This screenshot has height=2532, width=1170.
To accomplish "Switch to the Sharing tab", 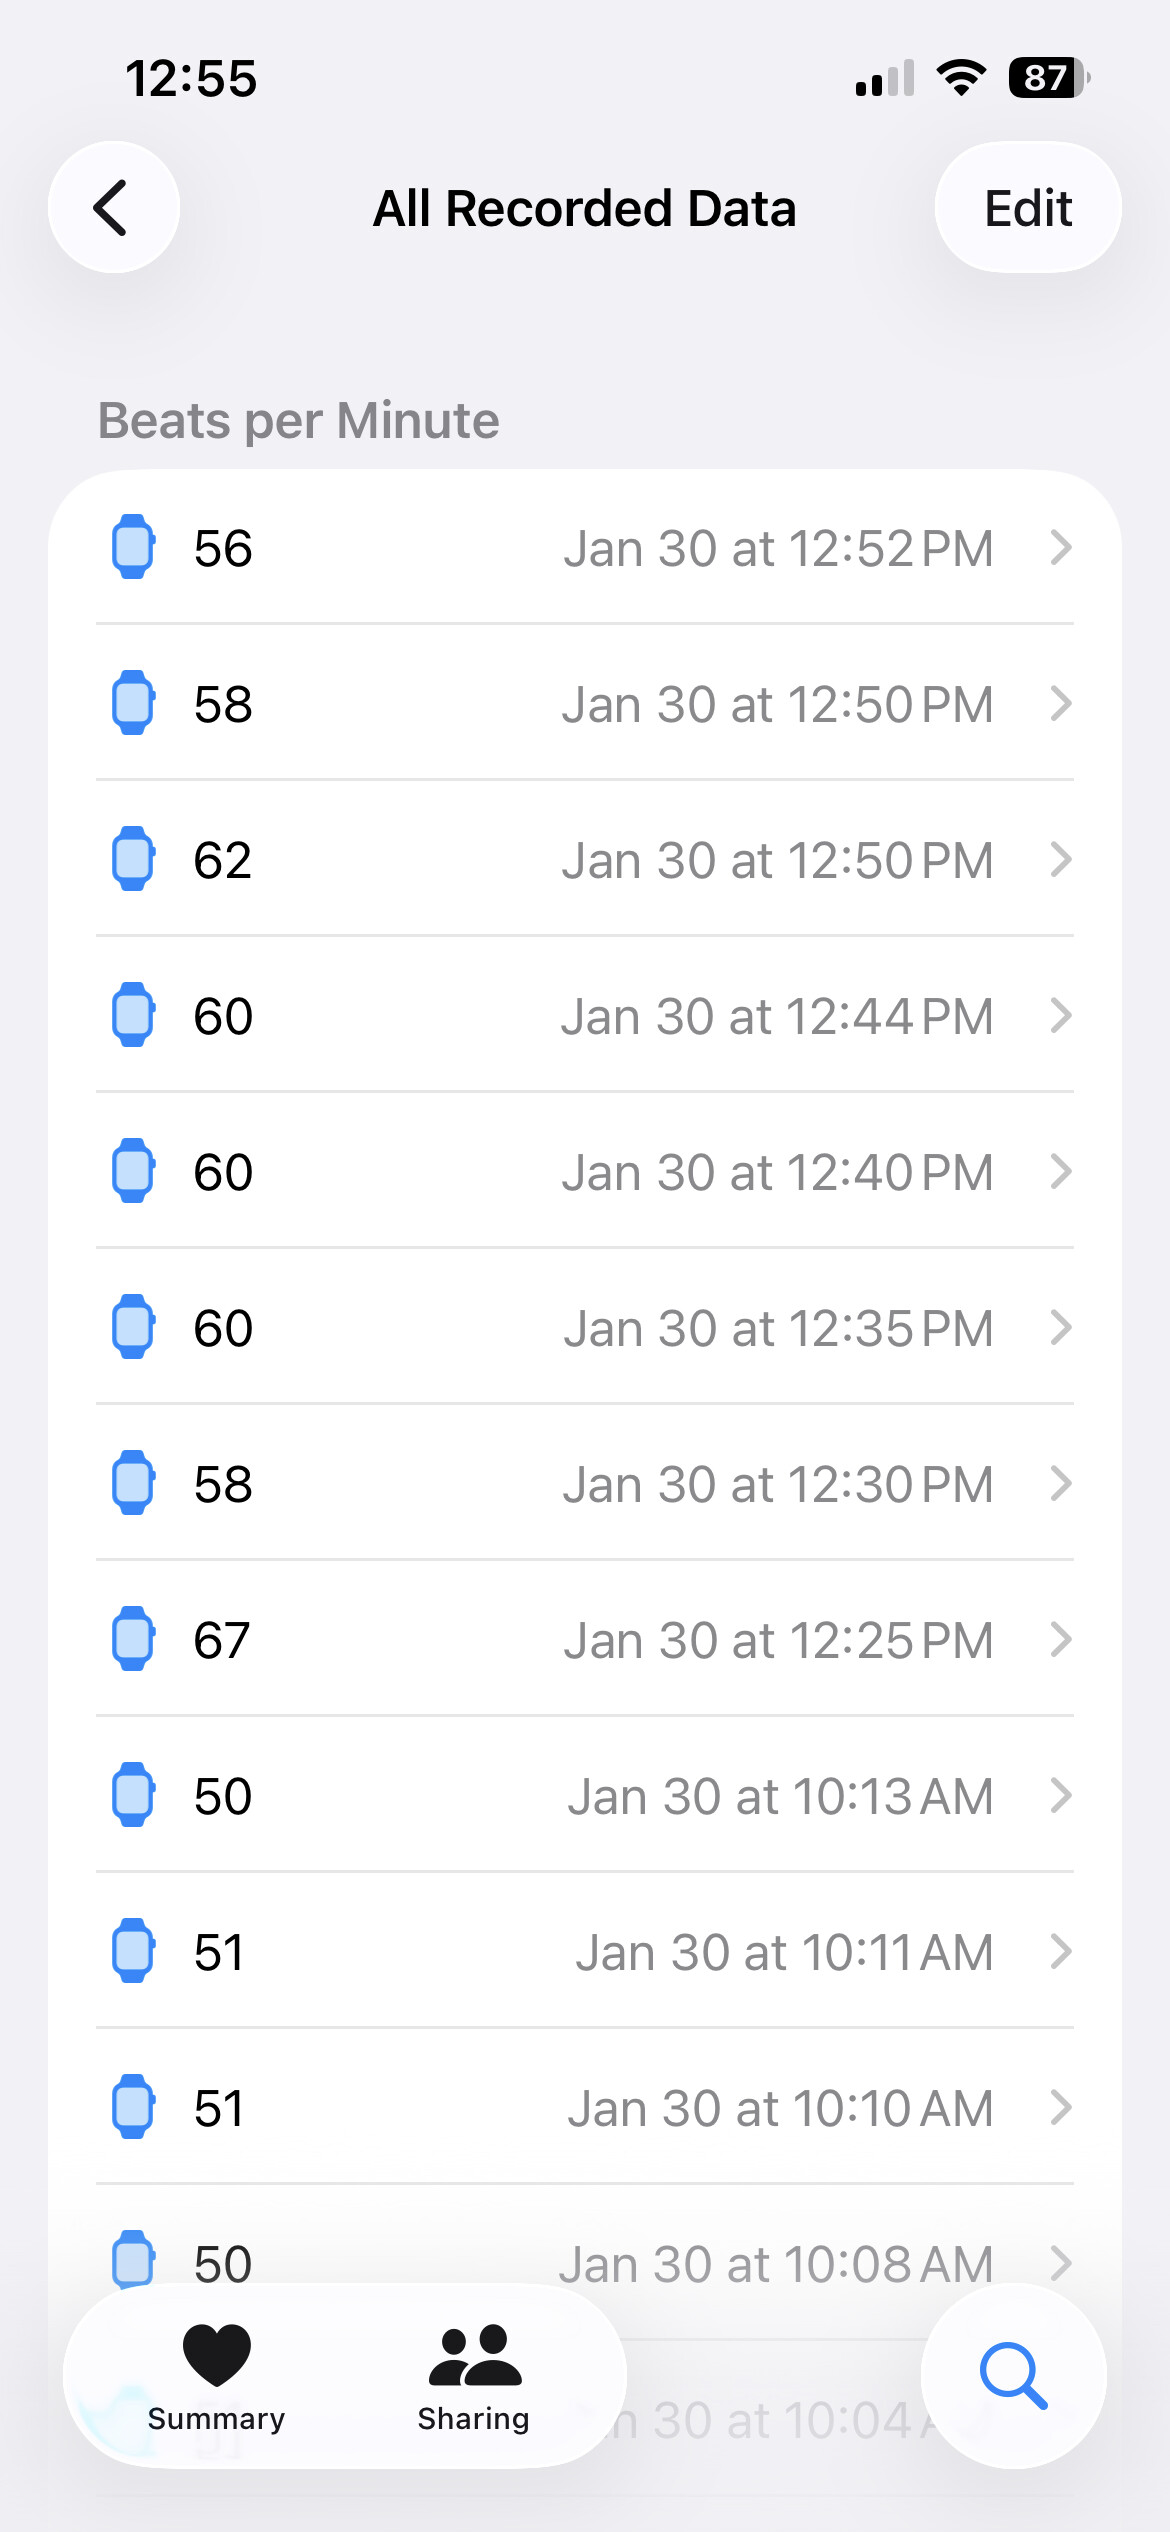I will [474, 2378].
